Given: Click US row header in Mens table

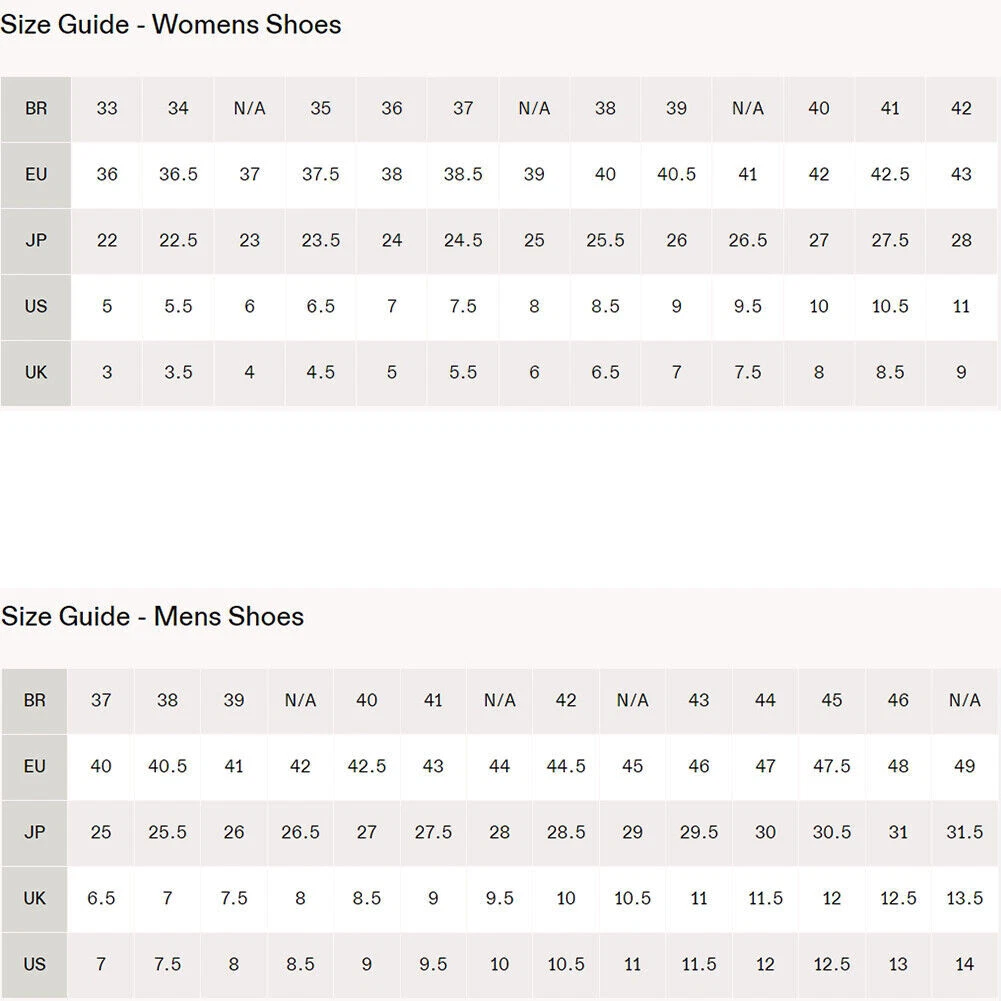Looking at the screenshot, I should 35,964.
